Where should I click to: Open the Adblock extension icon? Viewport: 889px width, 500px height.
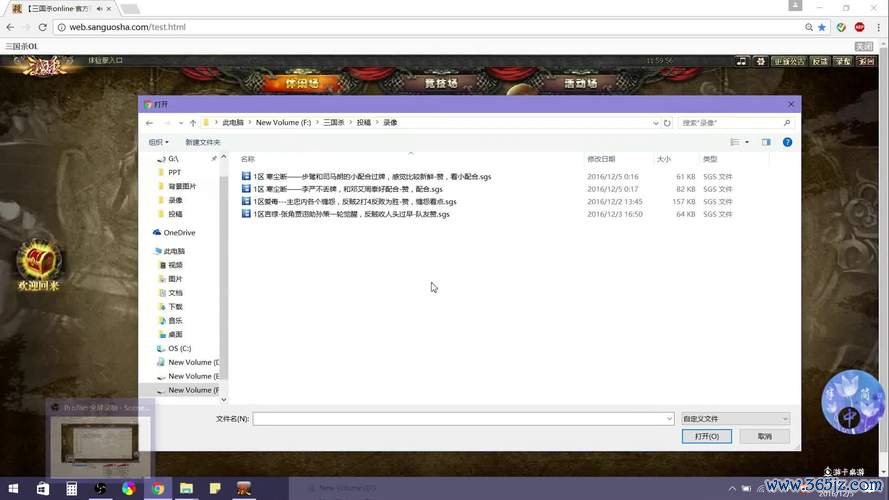[860, 27]
